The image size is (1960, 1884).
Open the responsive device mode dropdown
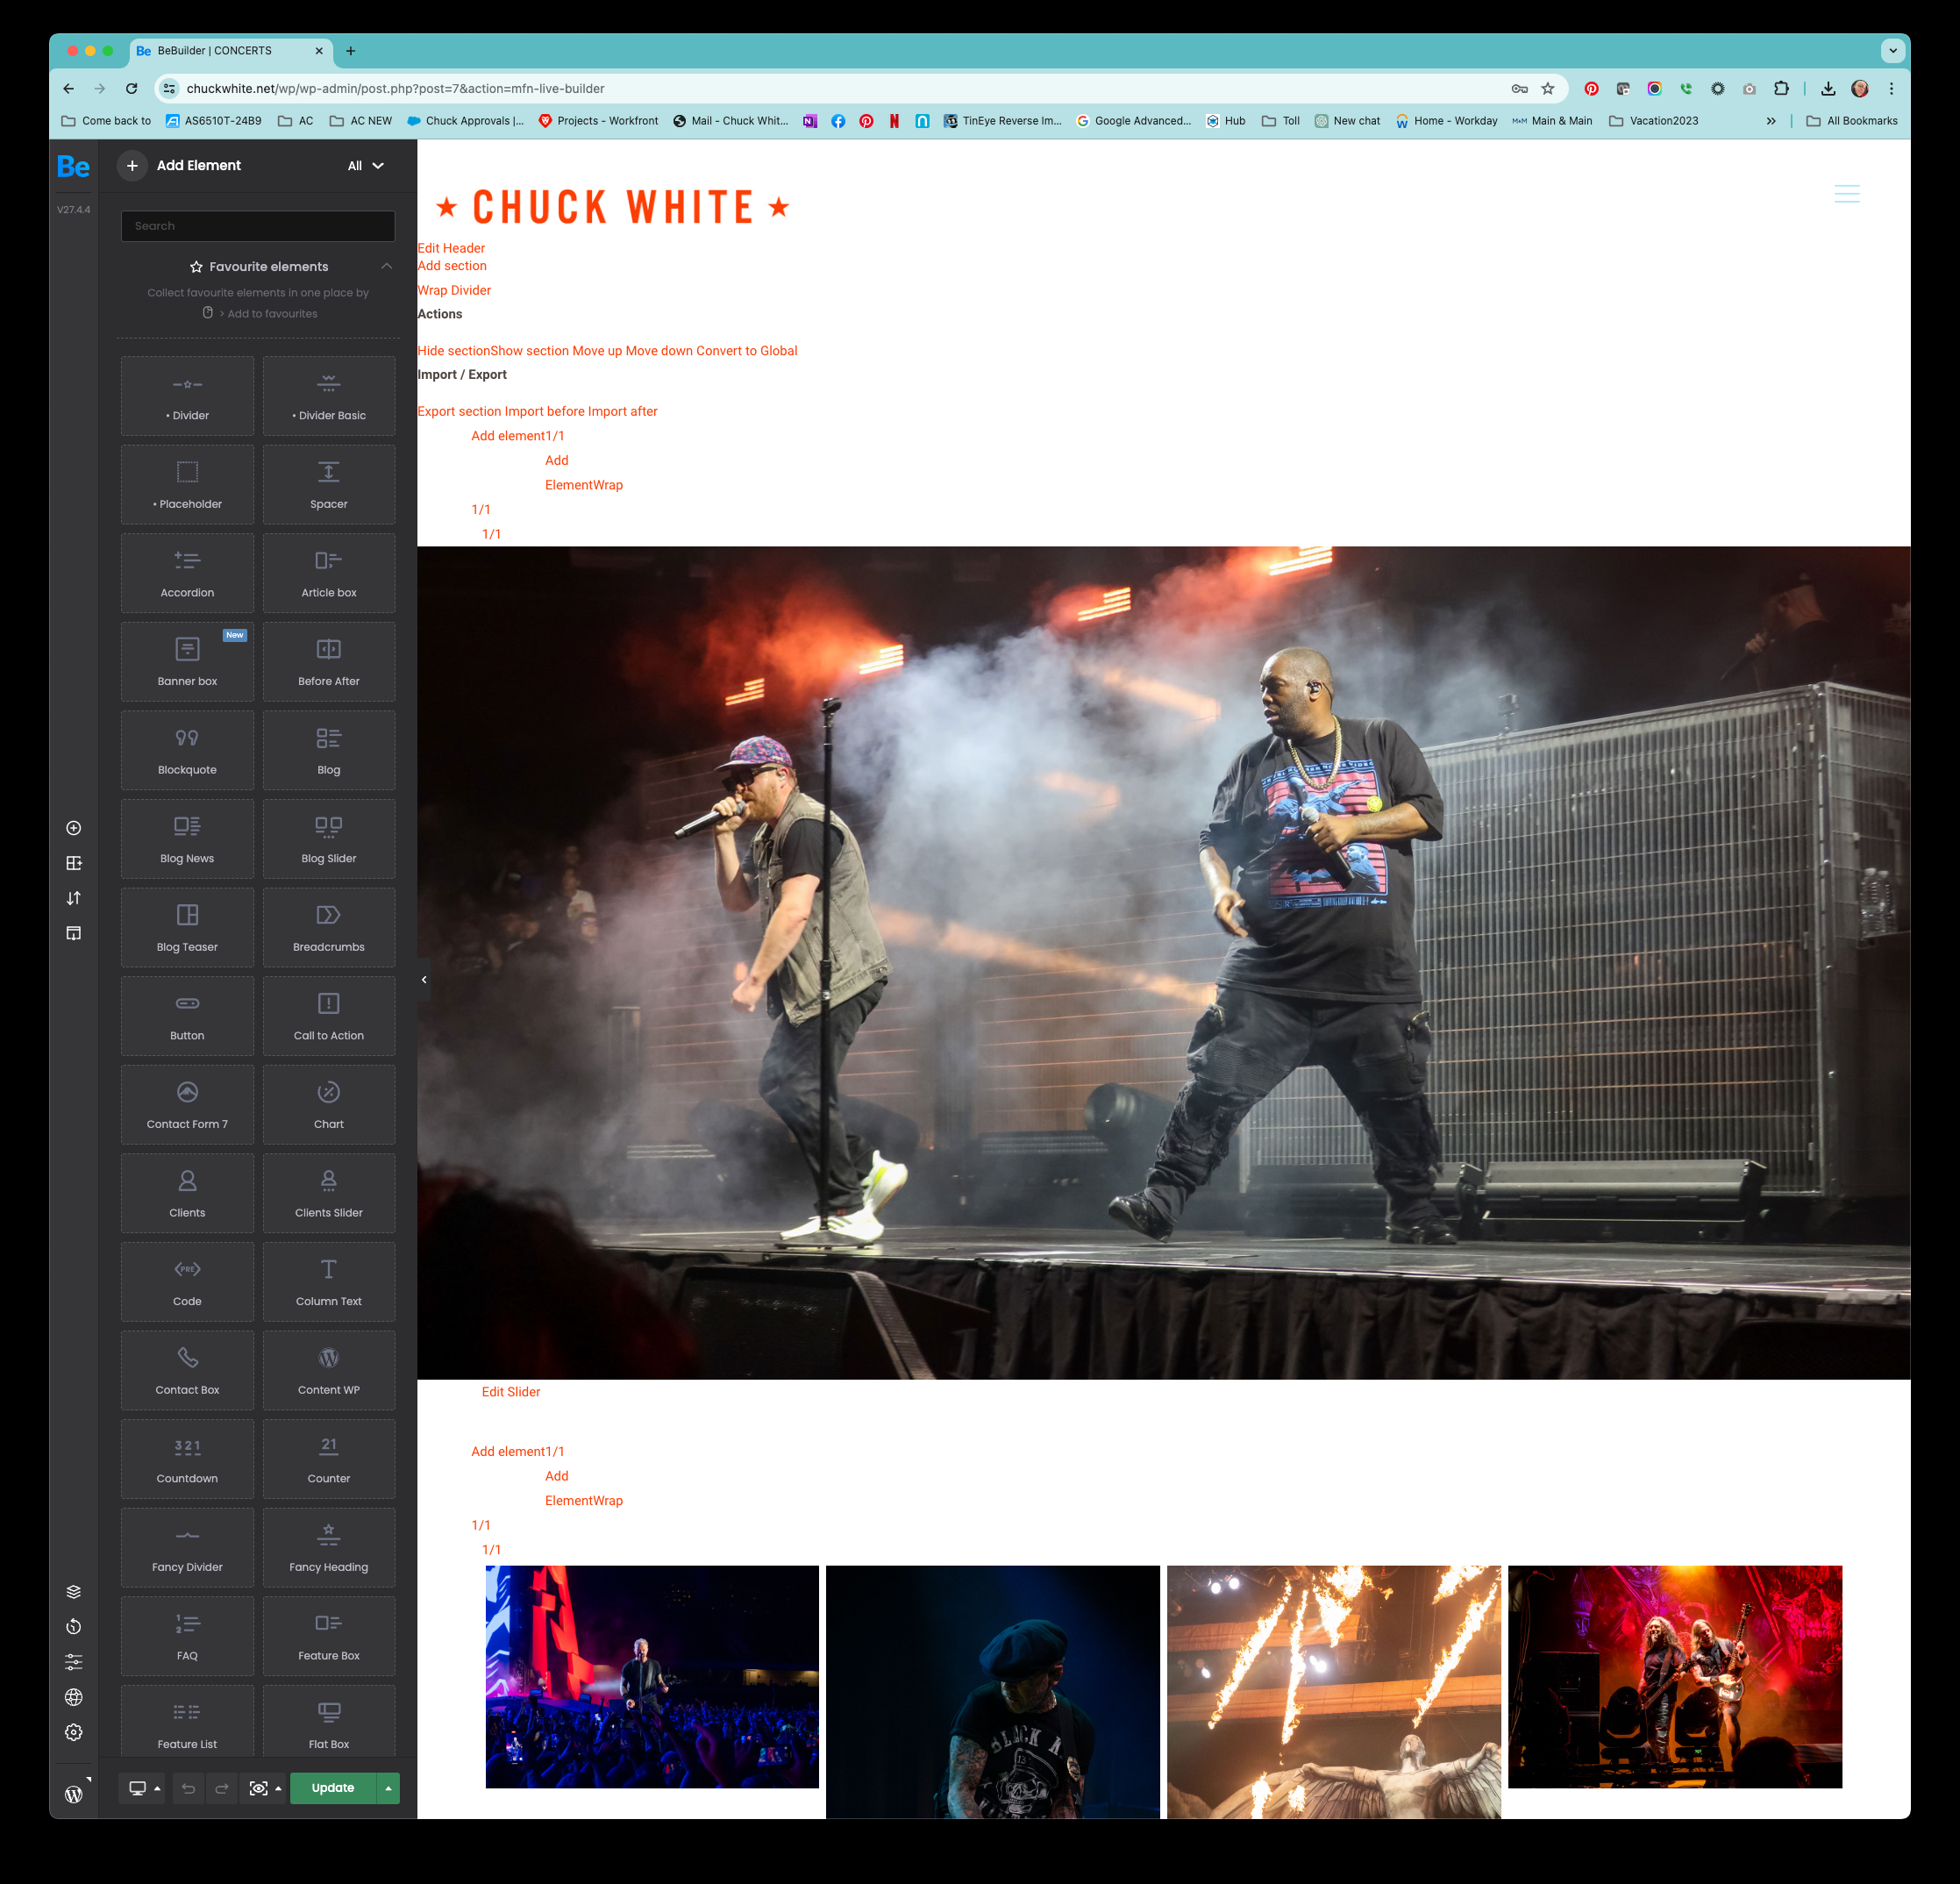(142, 1788)
